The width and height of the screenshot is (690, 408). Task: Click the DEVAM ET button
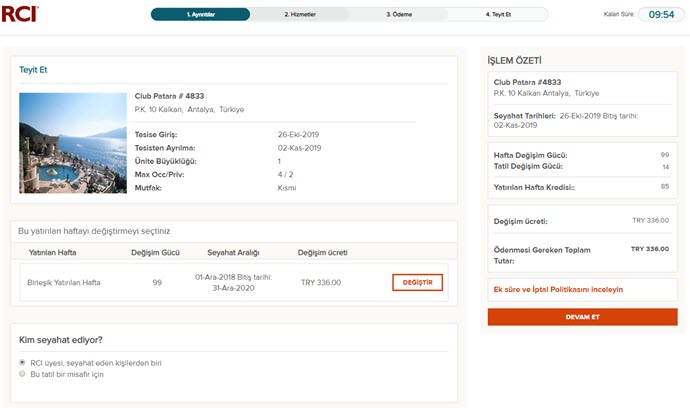582,317
